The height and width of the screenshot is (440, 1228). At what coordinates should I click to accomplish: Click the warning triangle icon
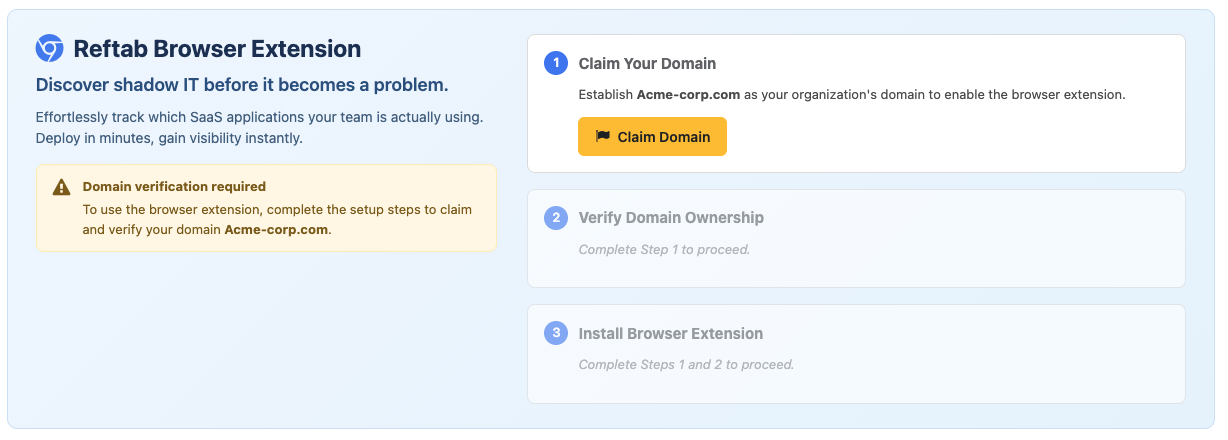[62, 187]
